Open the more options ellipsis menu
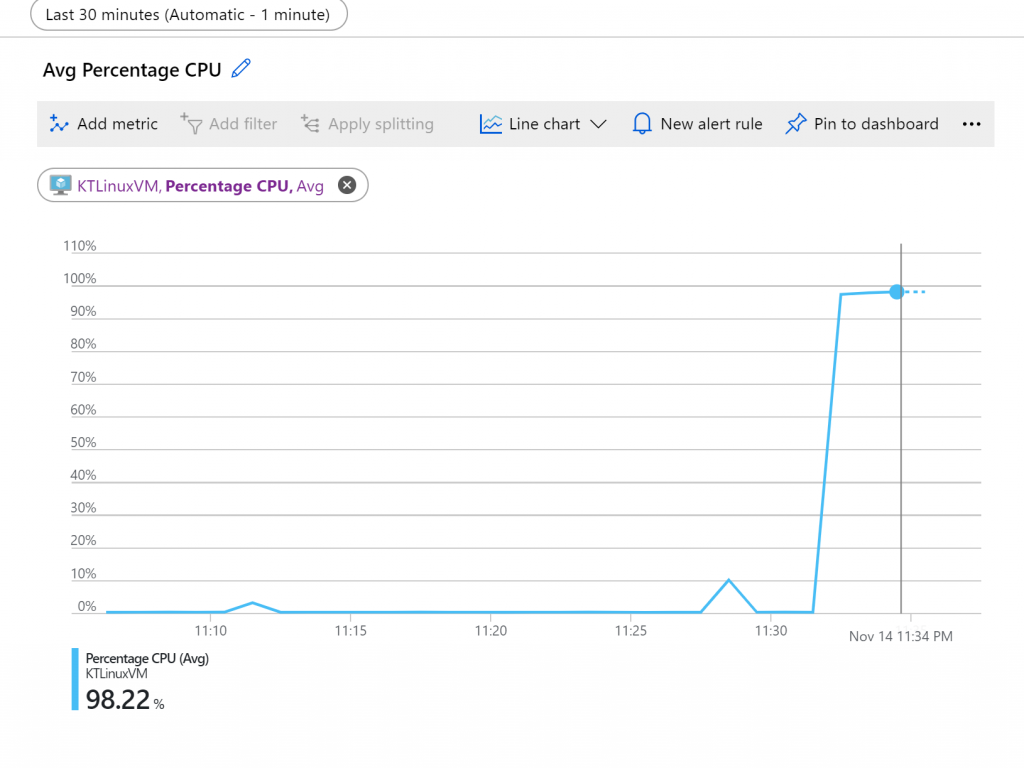Screen dimensions: 1024x768 [971, 124]
